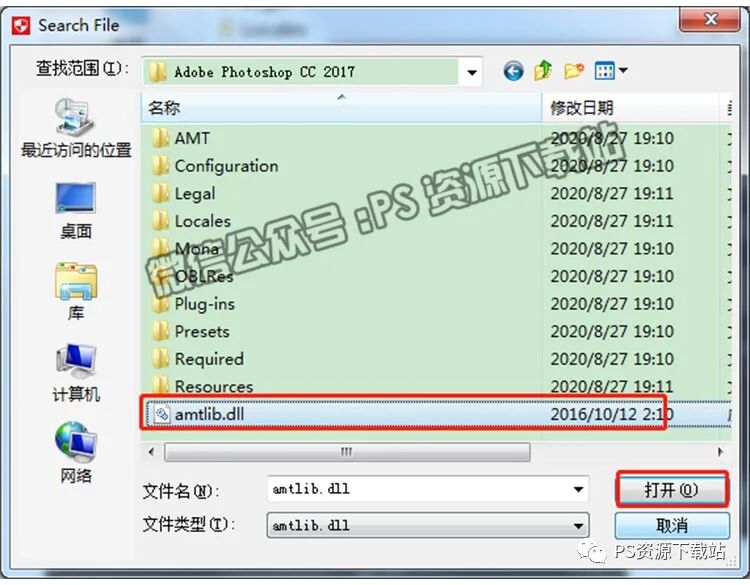Viewport: 750px width, 585px height.
Task: Click the Cancel (取消) button
Action: click(672, 526)
